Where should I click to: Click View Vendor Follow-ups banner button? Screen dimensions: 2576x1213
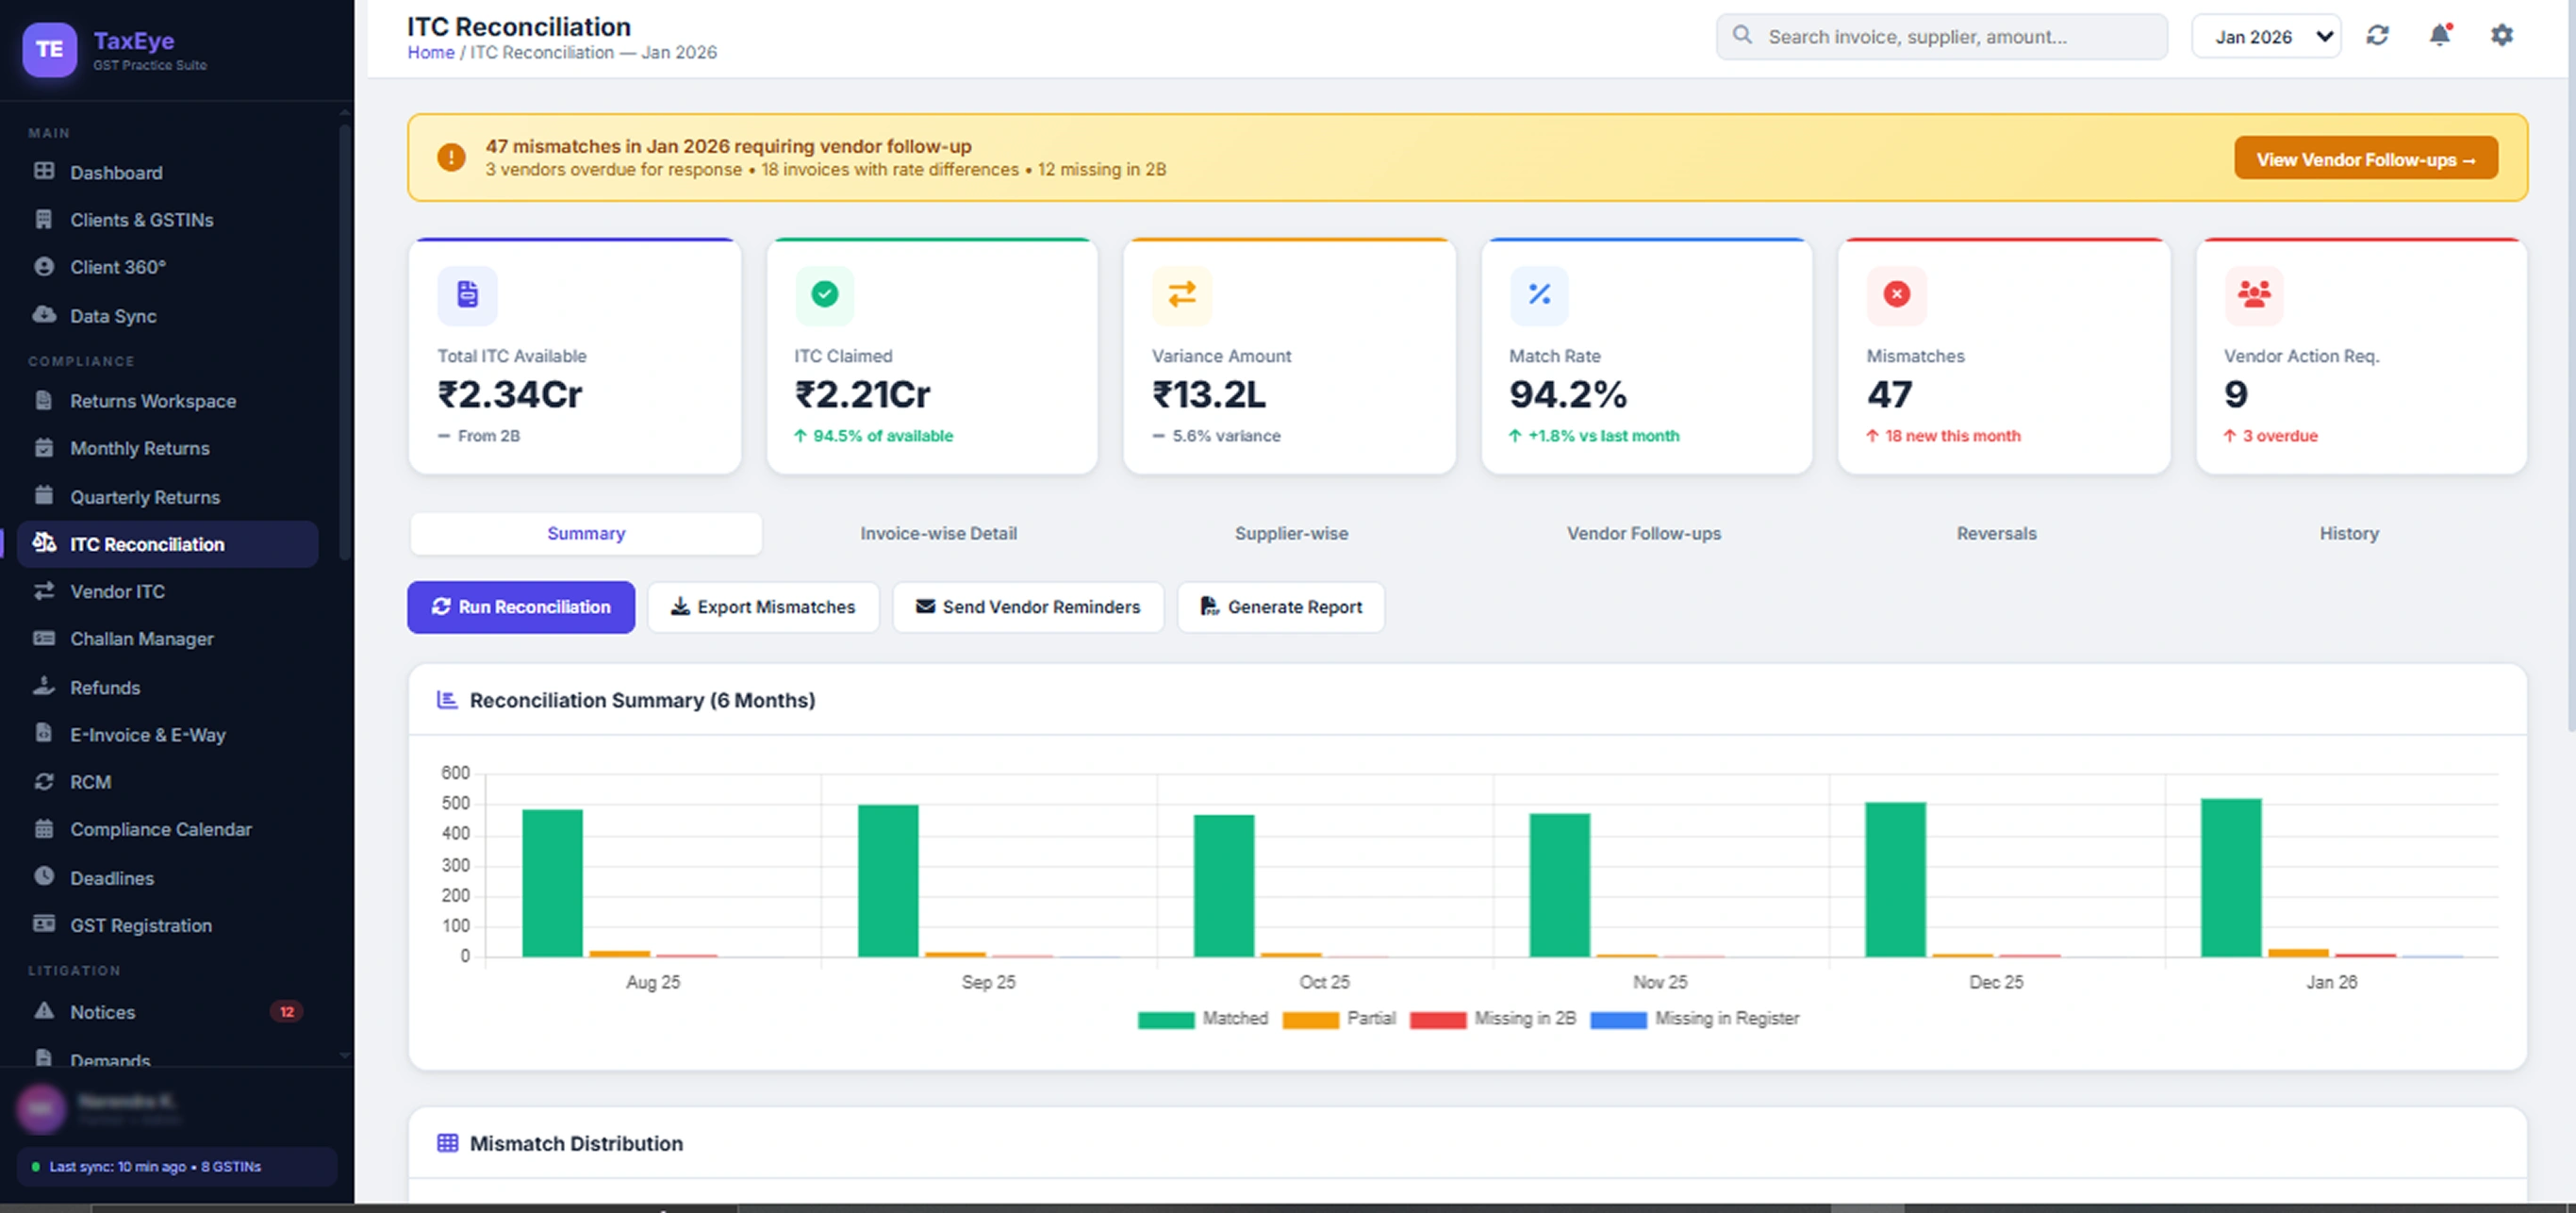point(2365,159)
